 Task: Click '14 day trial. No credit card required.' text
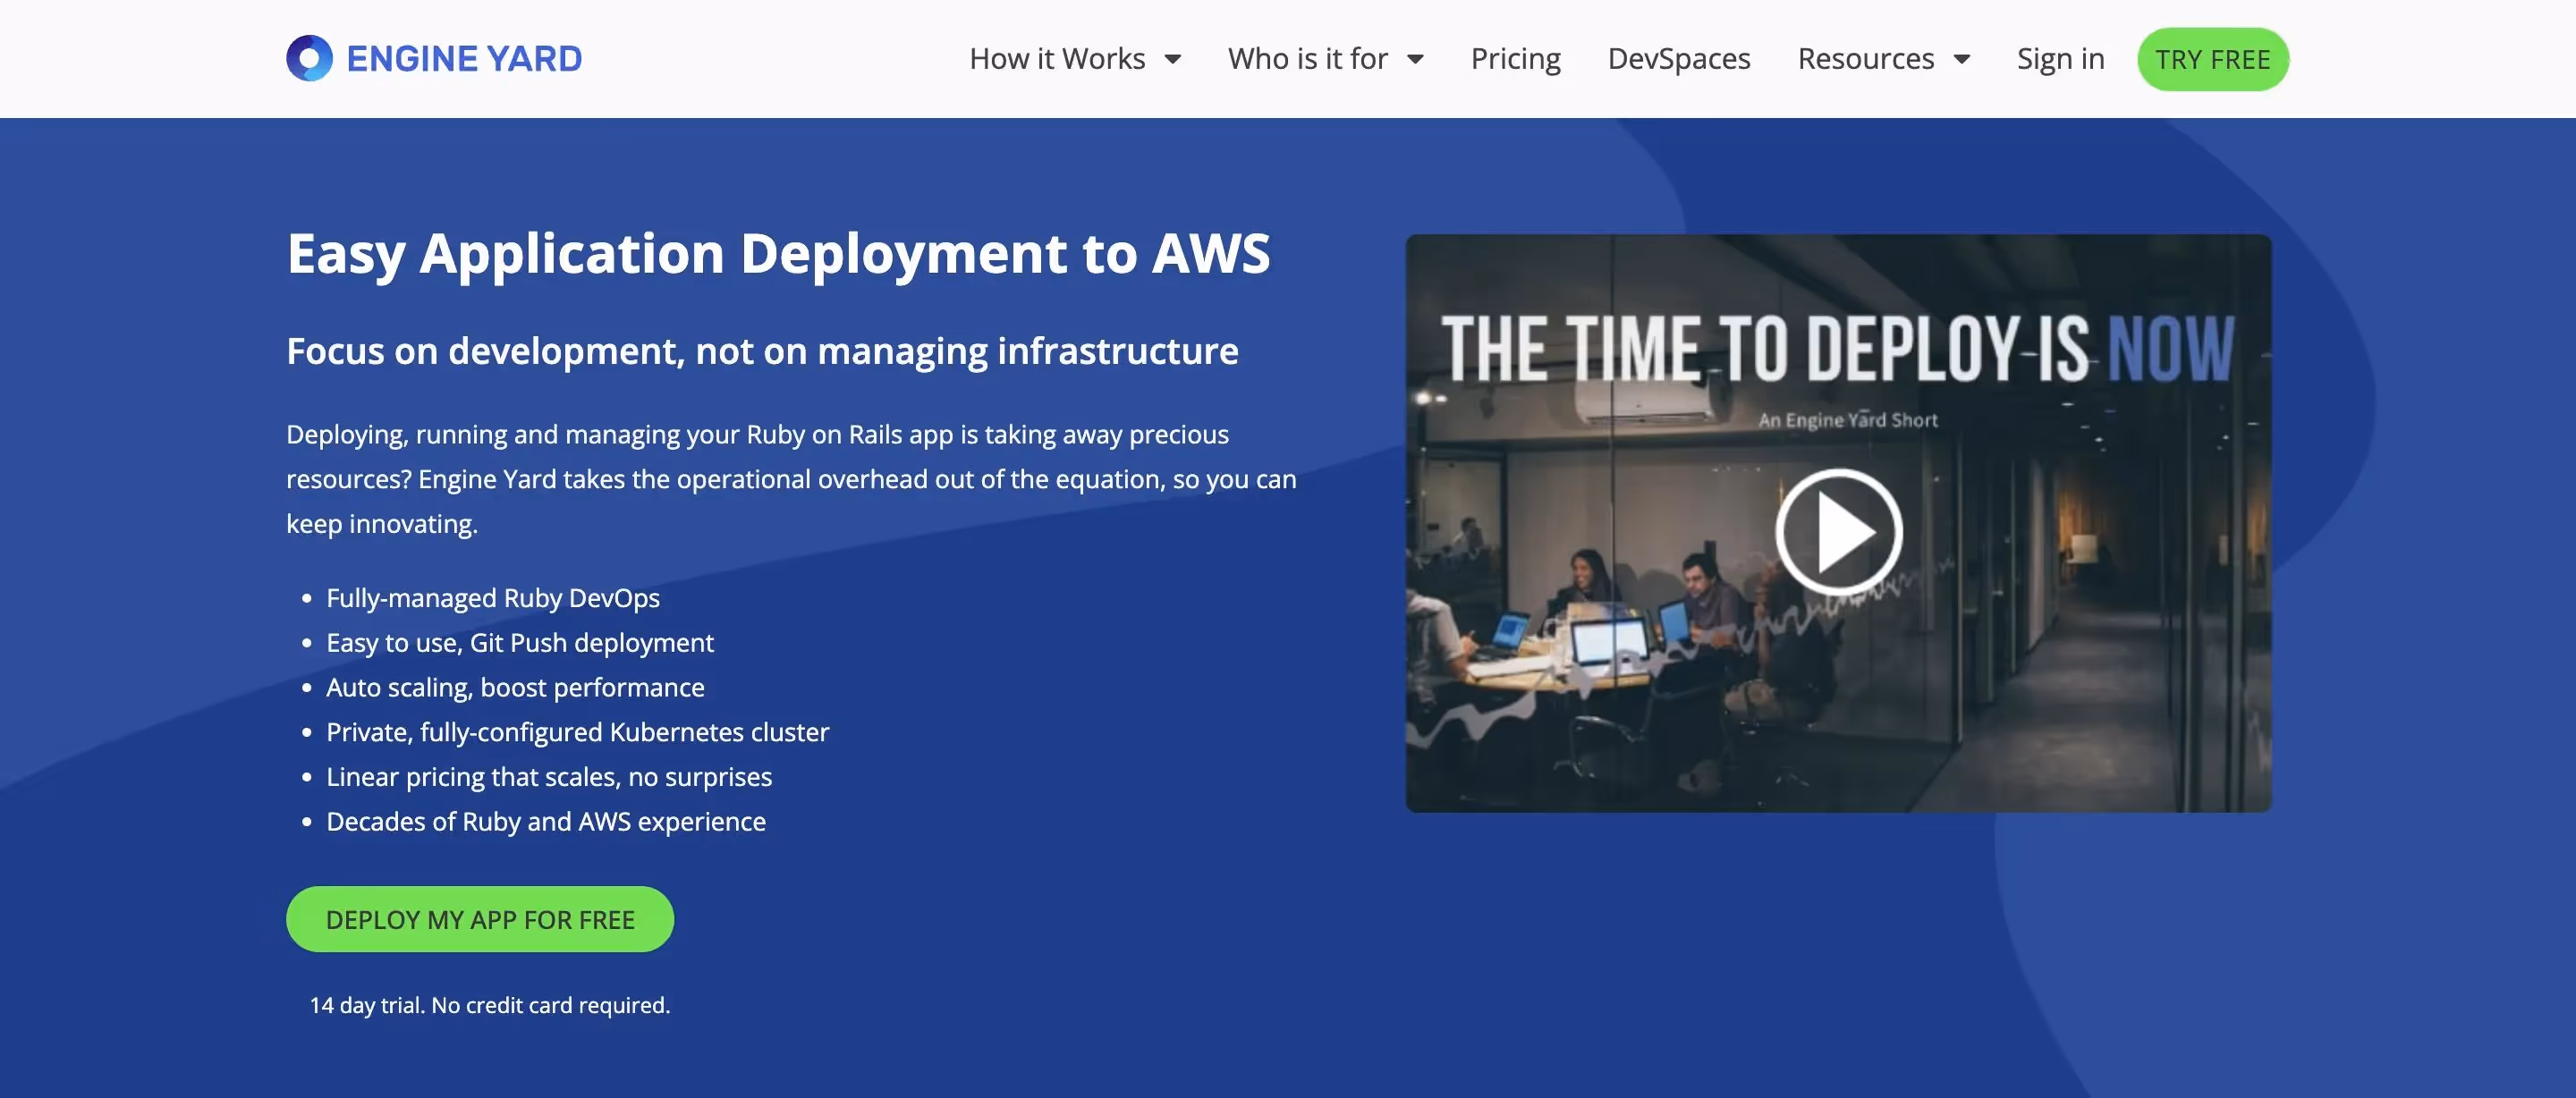pos(489,1005)
